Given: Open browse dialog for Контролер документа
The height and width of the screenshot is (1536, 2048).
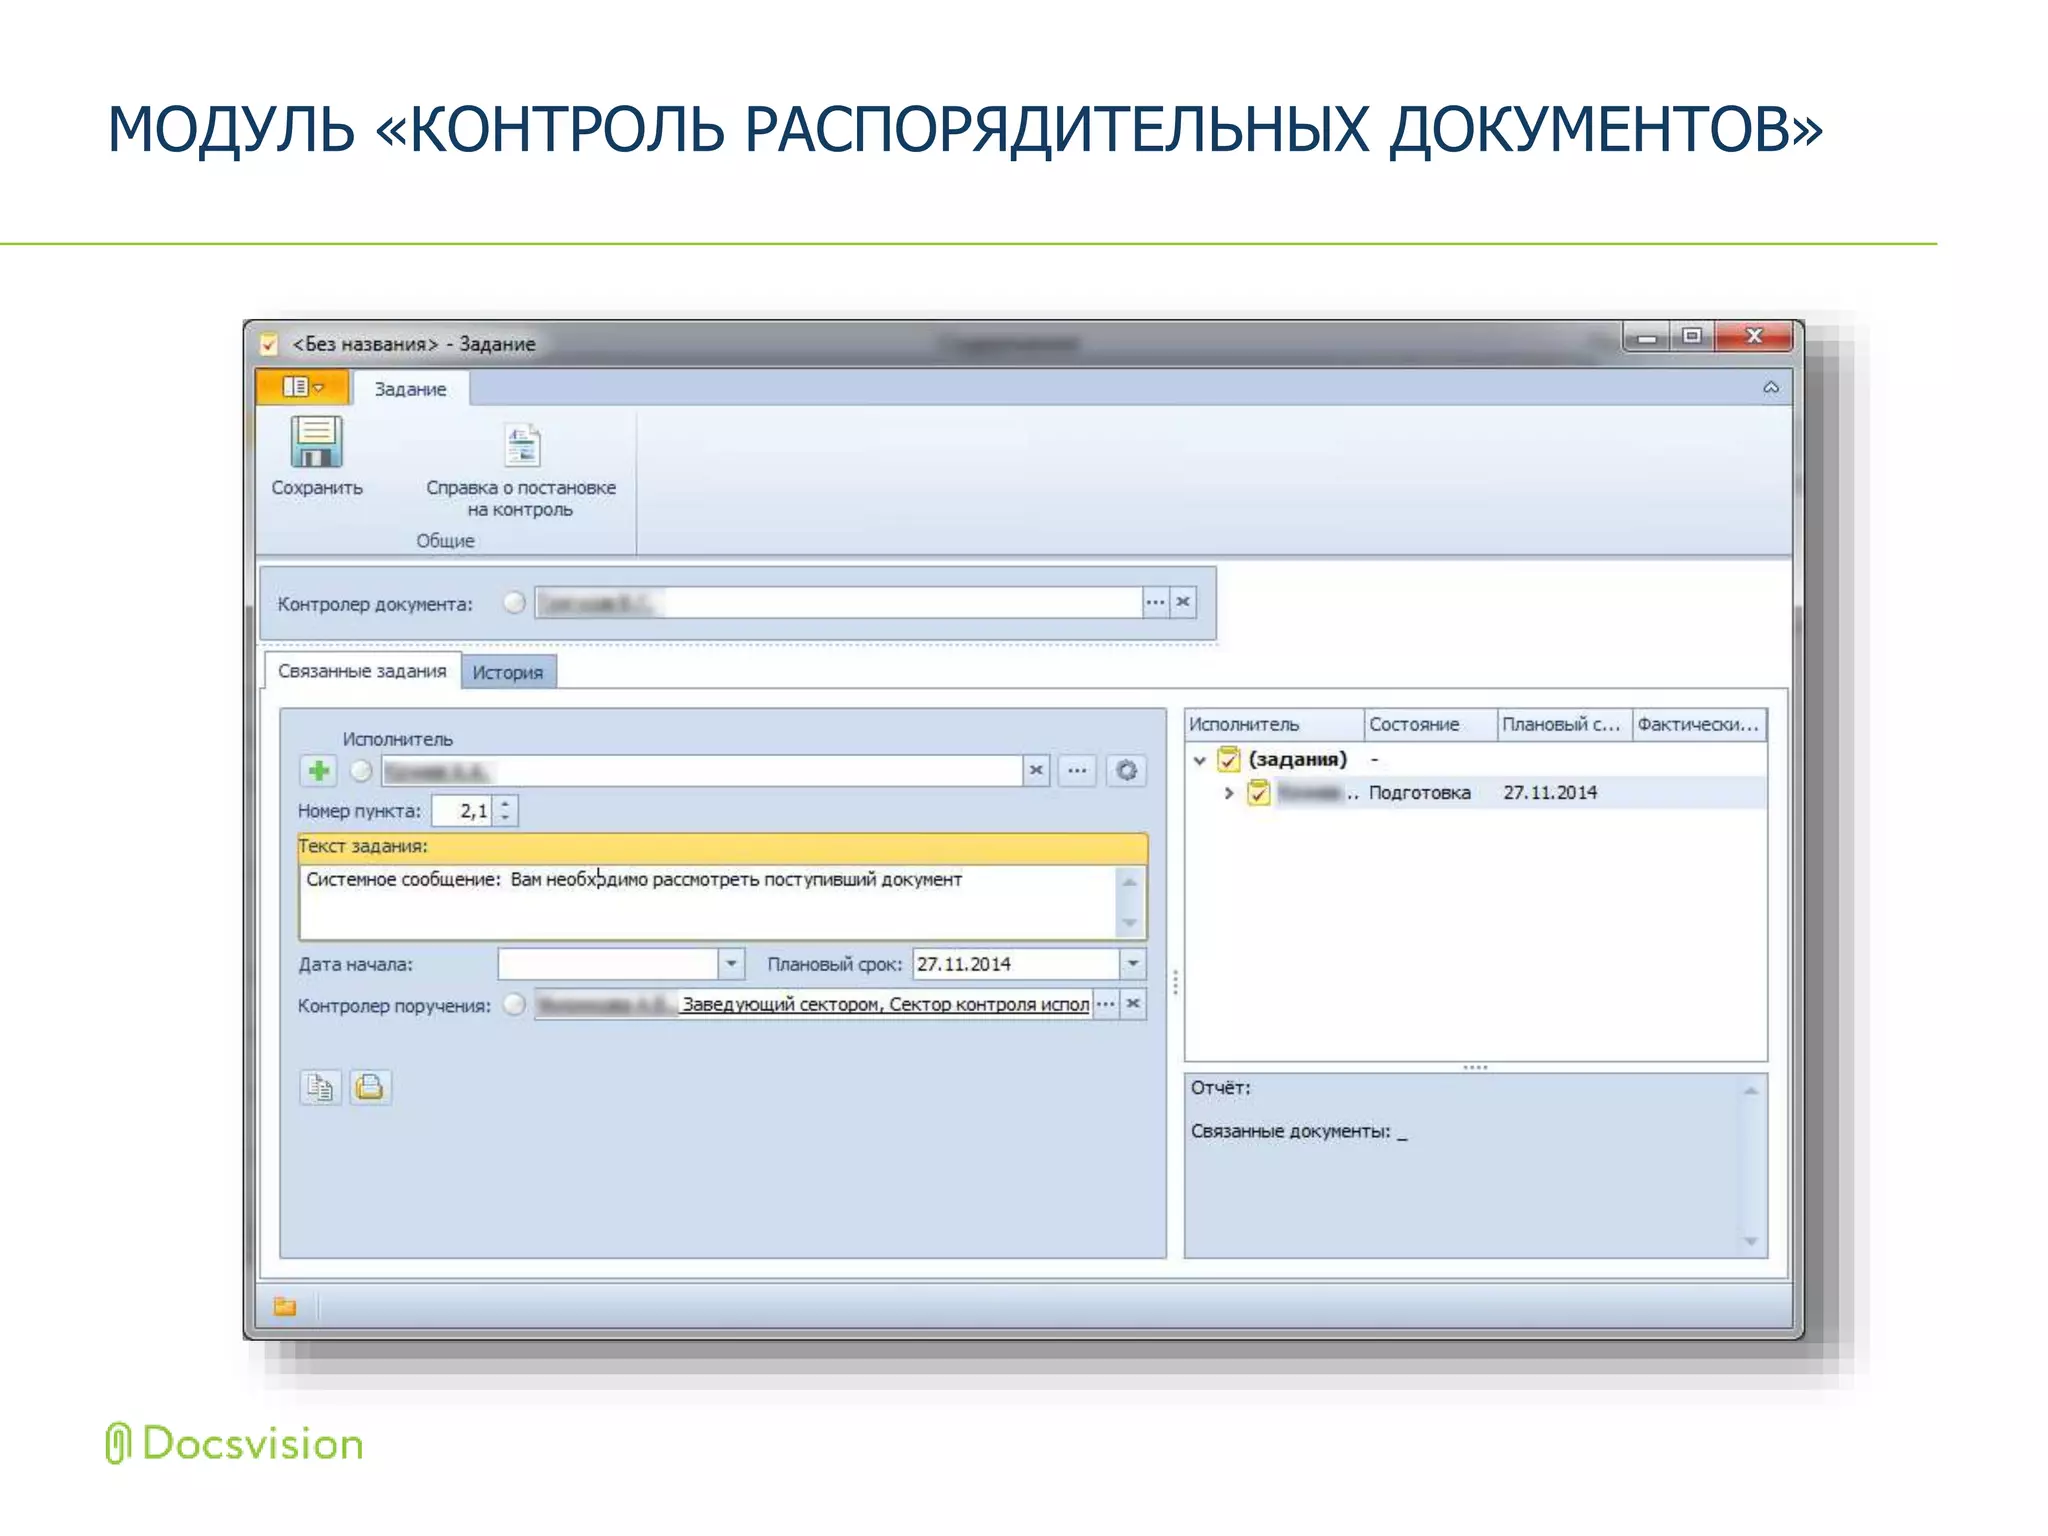Looking at the screenshot, I should 1155,602.
